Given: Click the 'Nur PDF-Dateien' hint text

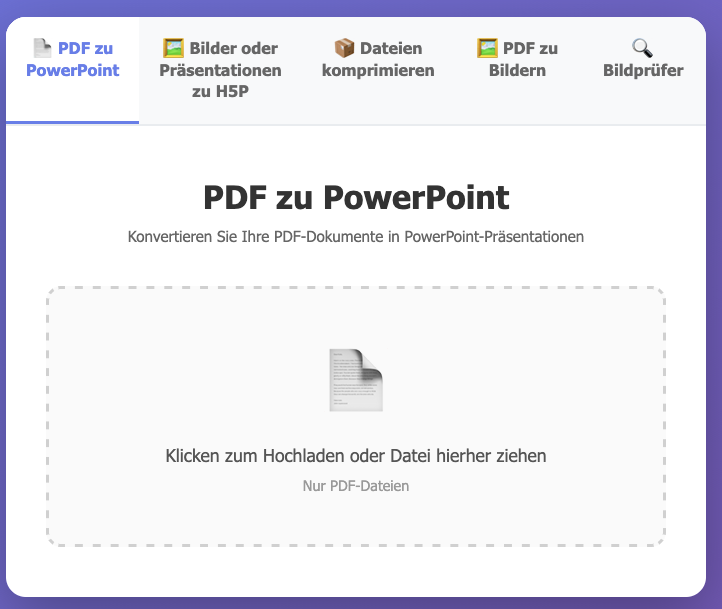Looking at the screenshot, I should [x=356, y=486].
